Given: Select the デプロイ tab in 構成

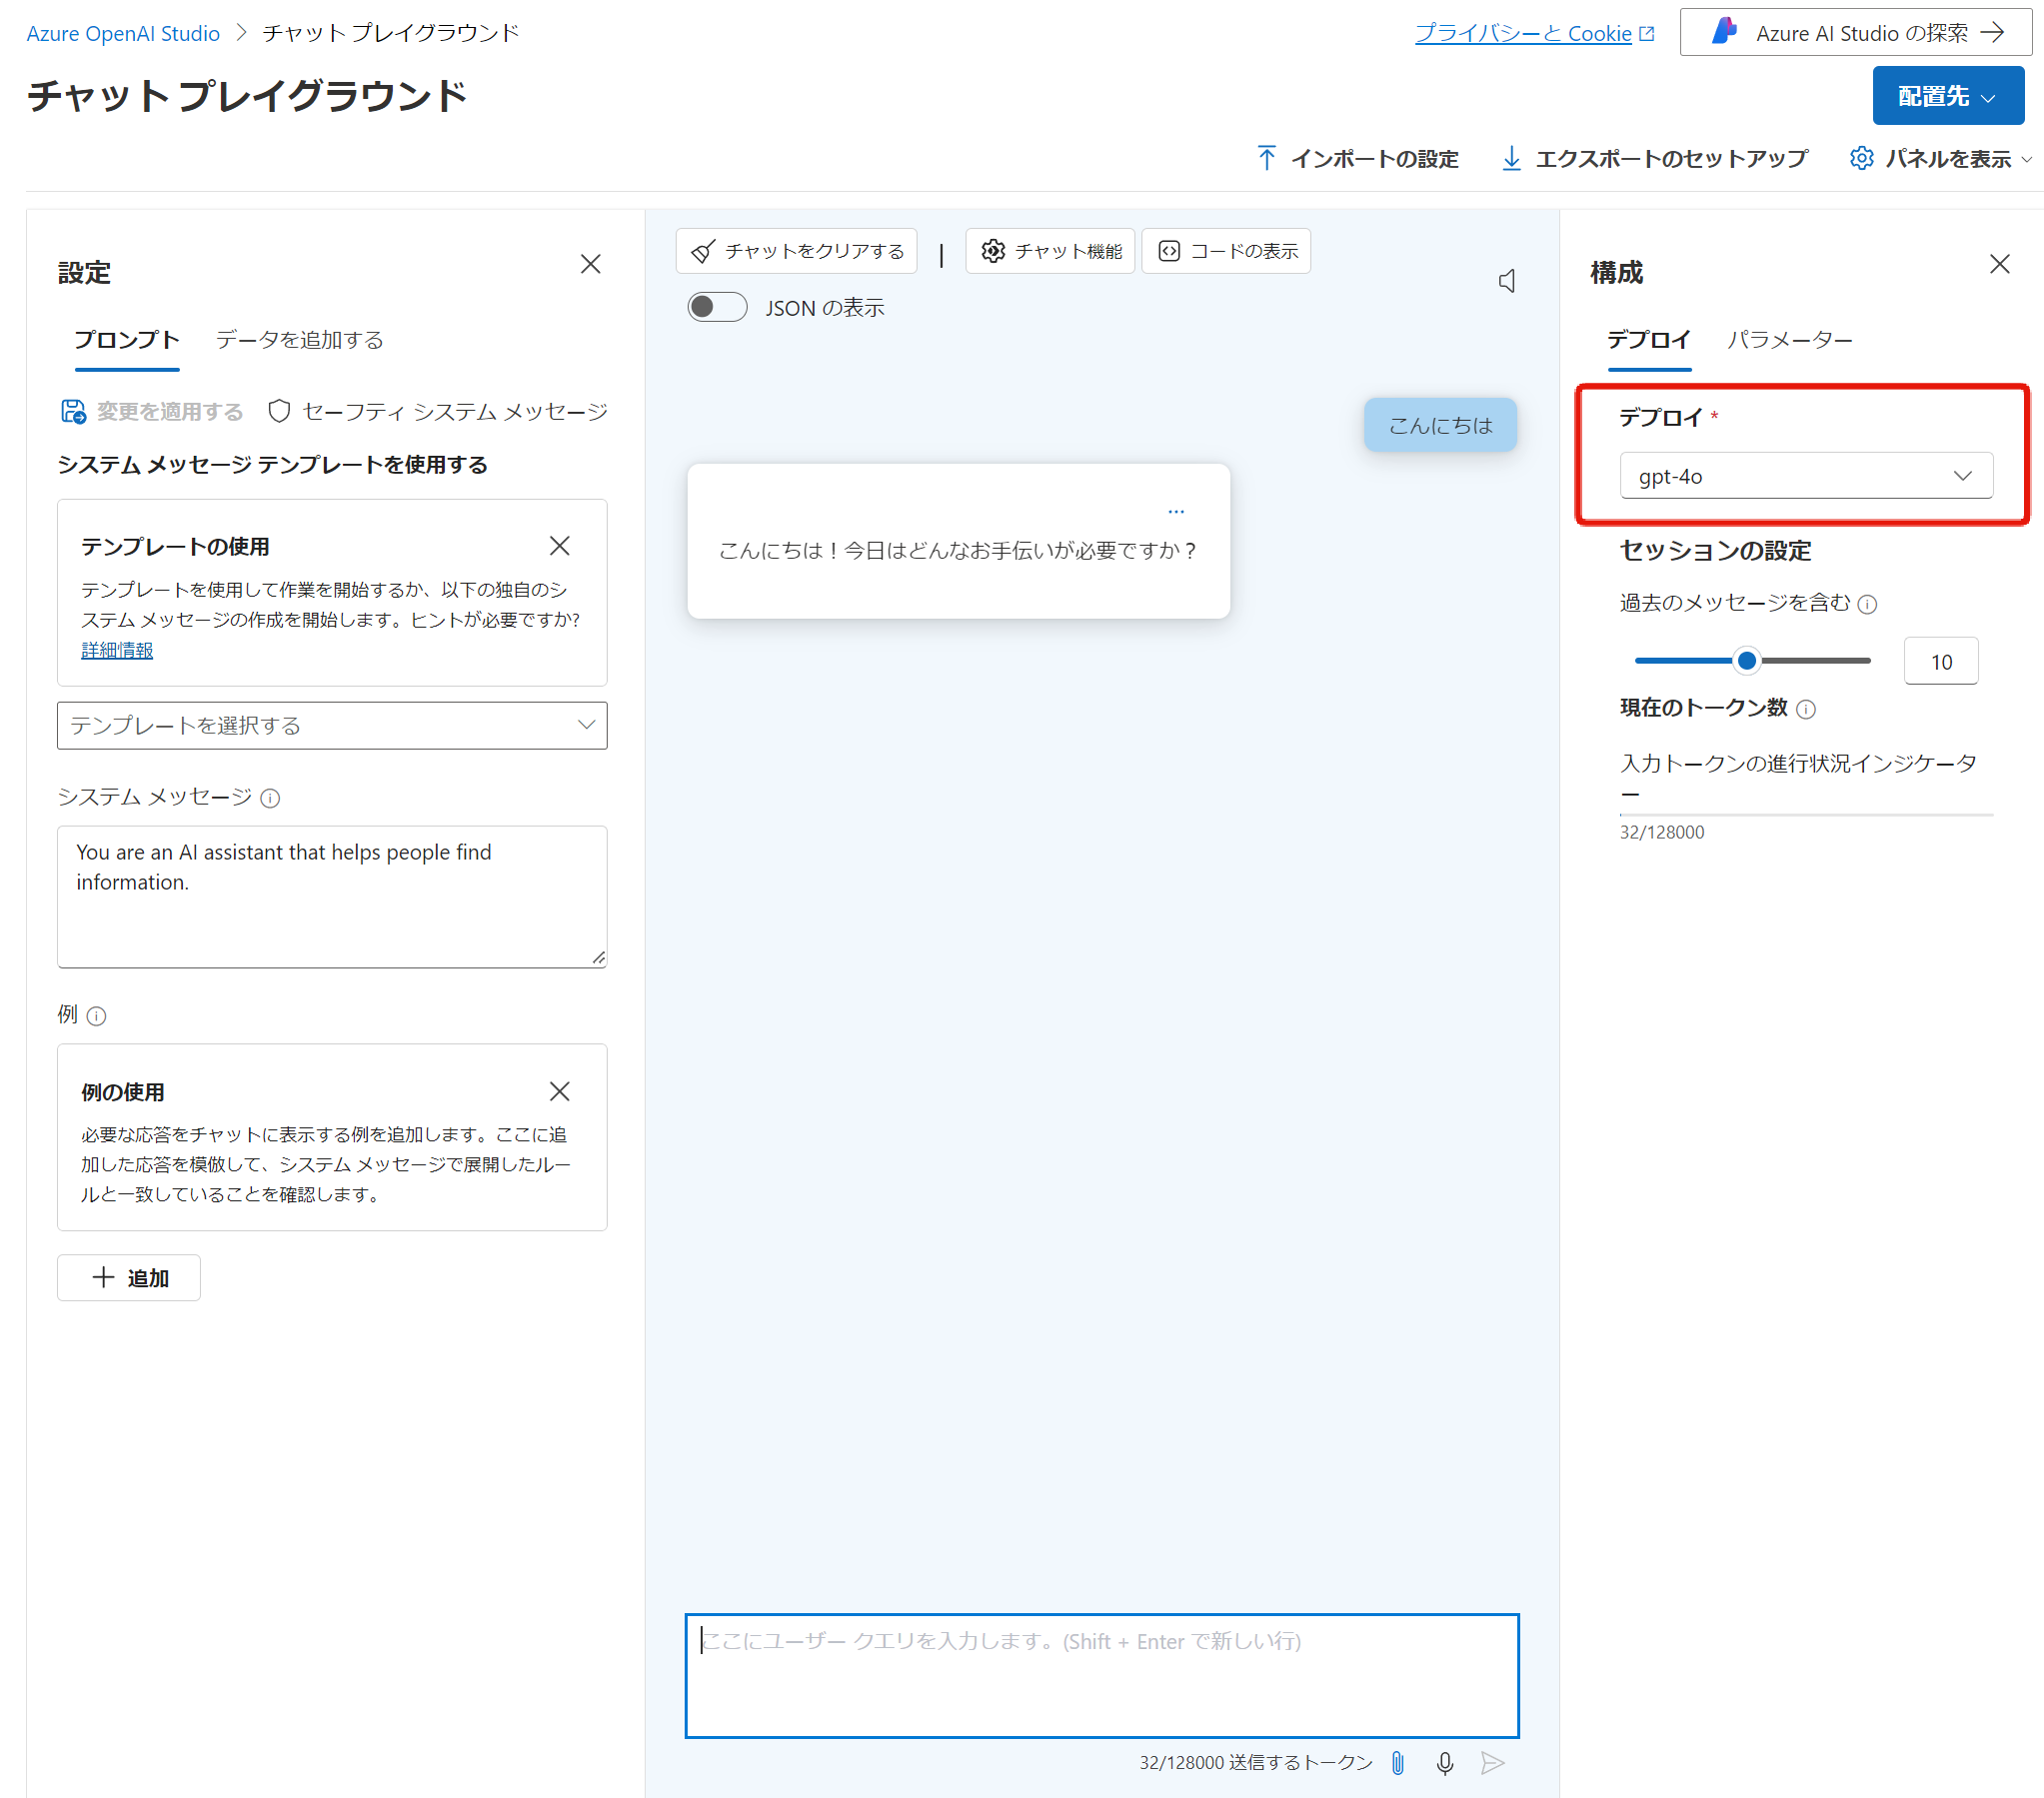Looking at the screenshot, I should tap(1649, 340).
